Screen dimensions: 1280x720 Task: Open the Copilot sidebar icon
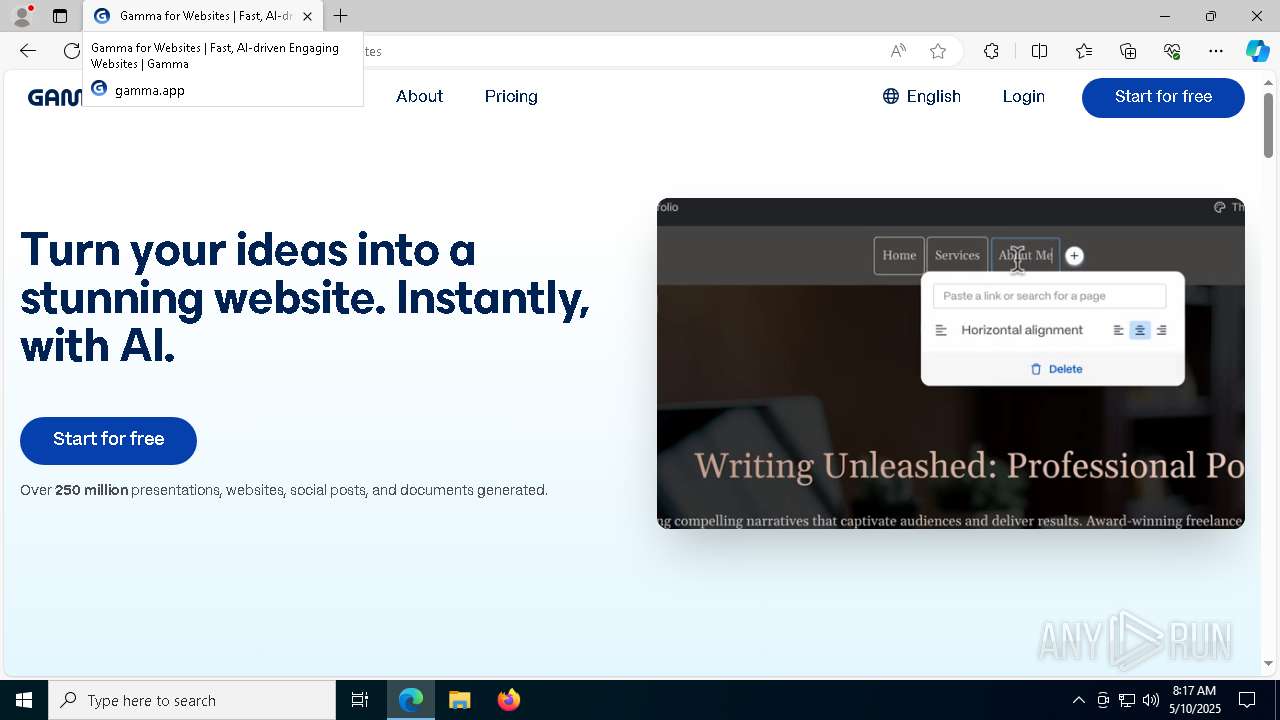[1257, 51]
